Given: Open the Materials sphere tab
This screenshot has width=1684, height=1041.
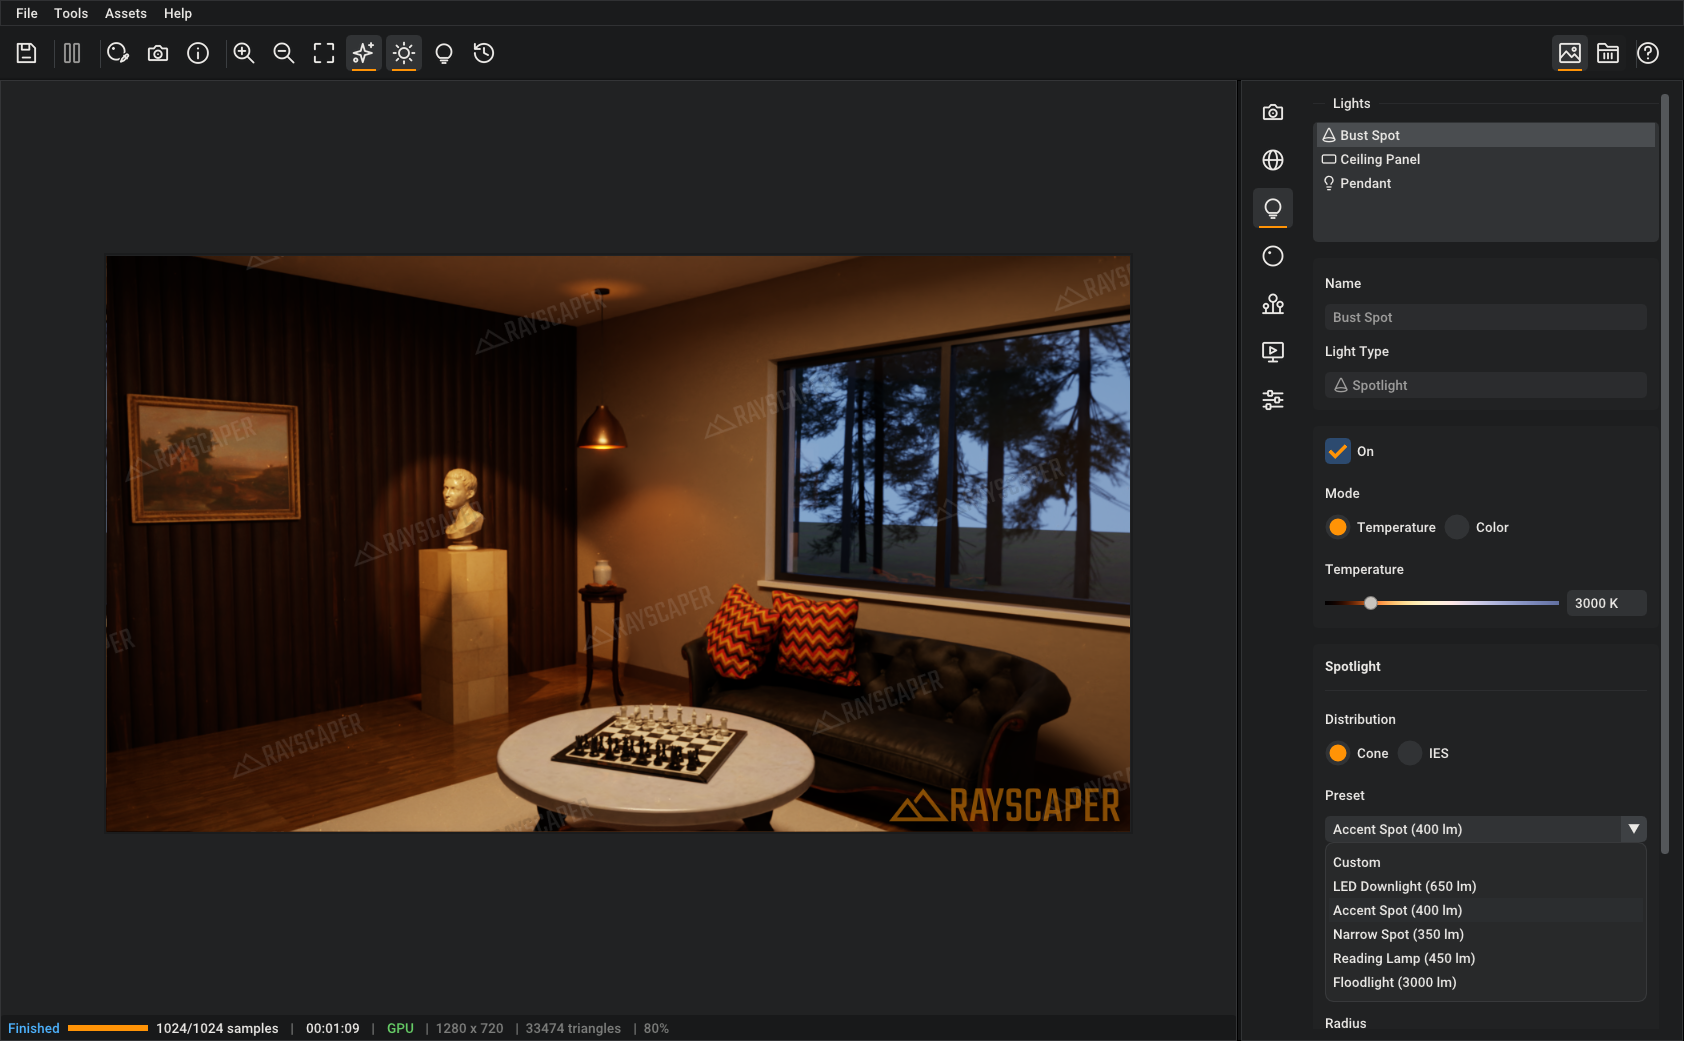Looking at the screenshot, I should tap(1273, 256).
